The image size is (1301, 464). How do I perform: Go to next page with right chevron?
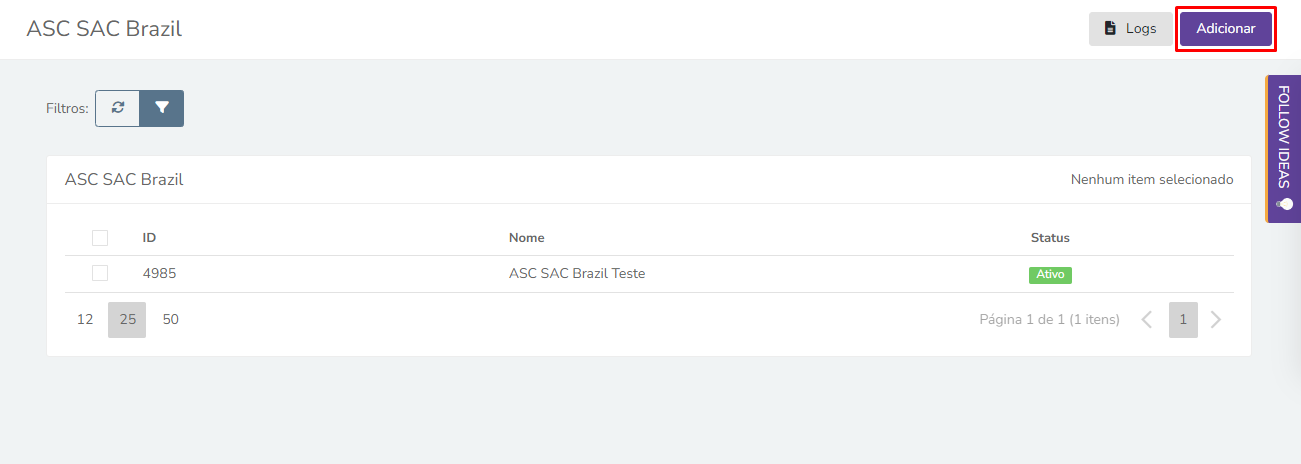[x=1216, y=320]
